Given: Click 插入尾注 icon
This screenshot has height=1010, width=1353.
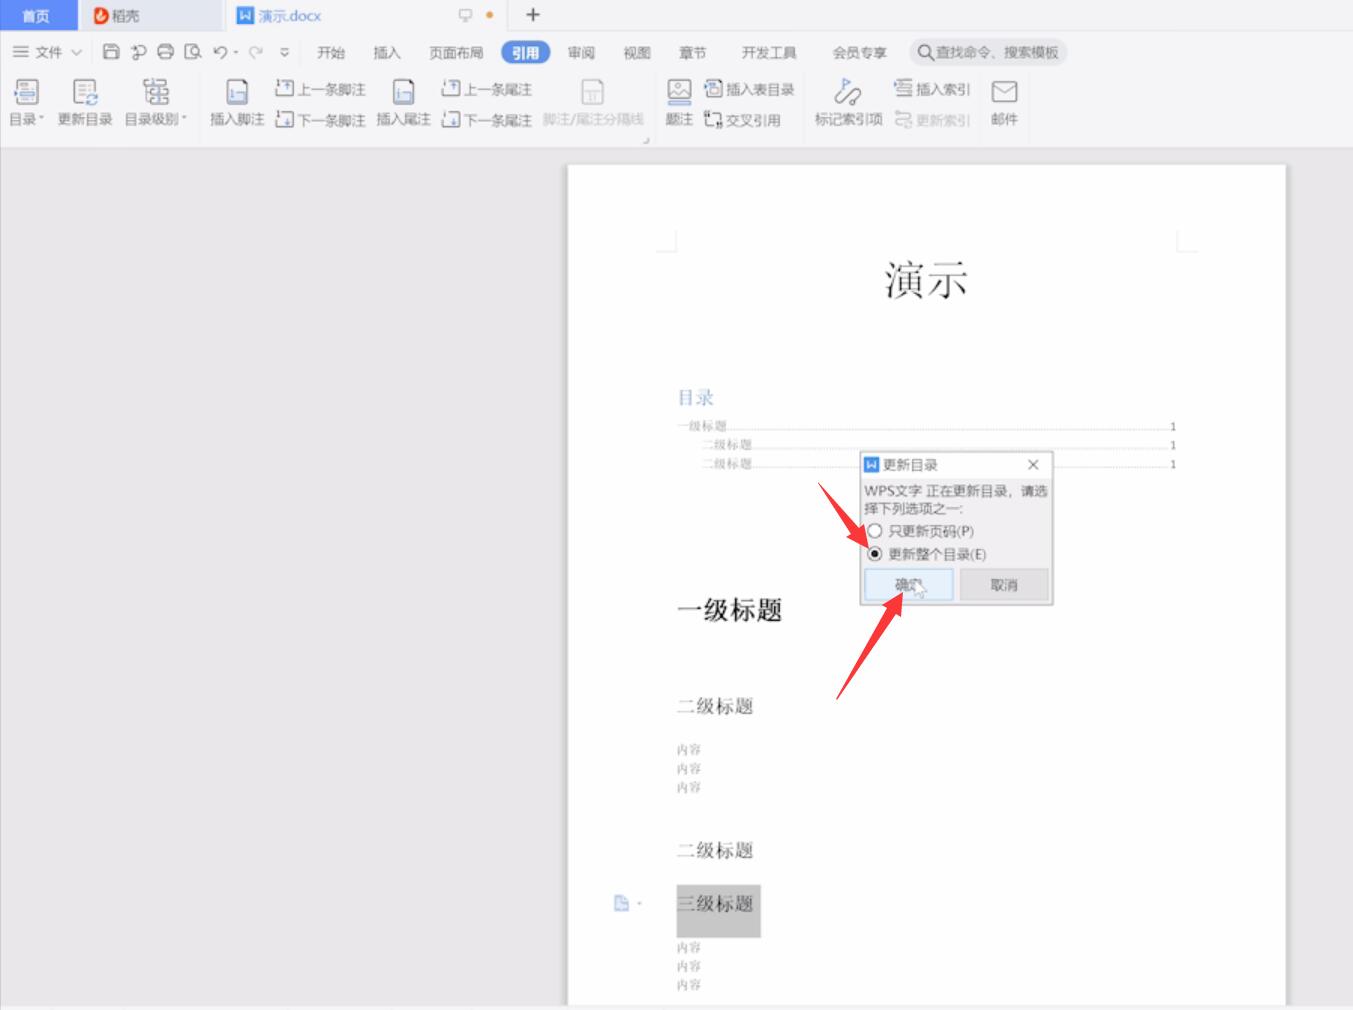Looking at the screenshot, I should click(403, 102).
